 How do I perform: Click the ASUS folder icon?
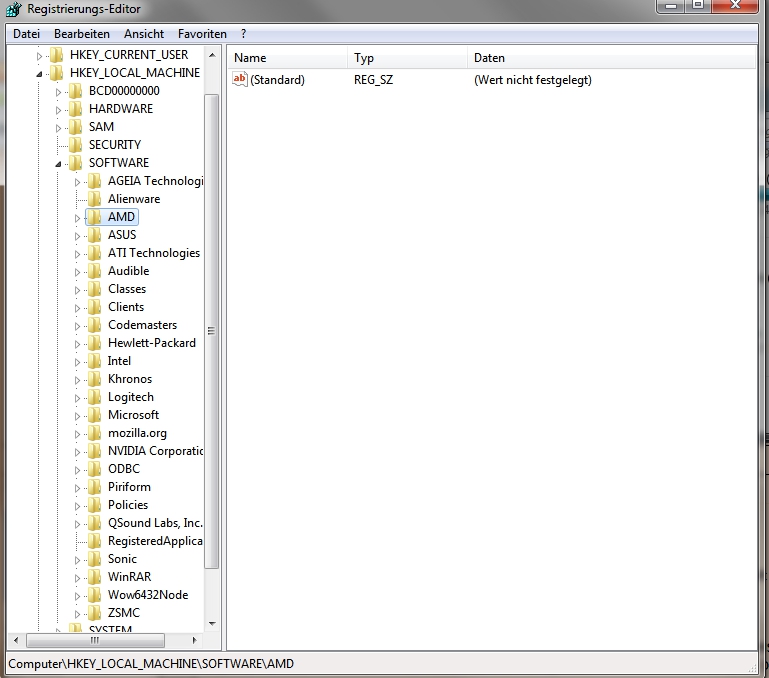tap(95, 235)
